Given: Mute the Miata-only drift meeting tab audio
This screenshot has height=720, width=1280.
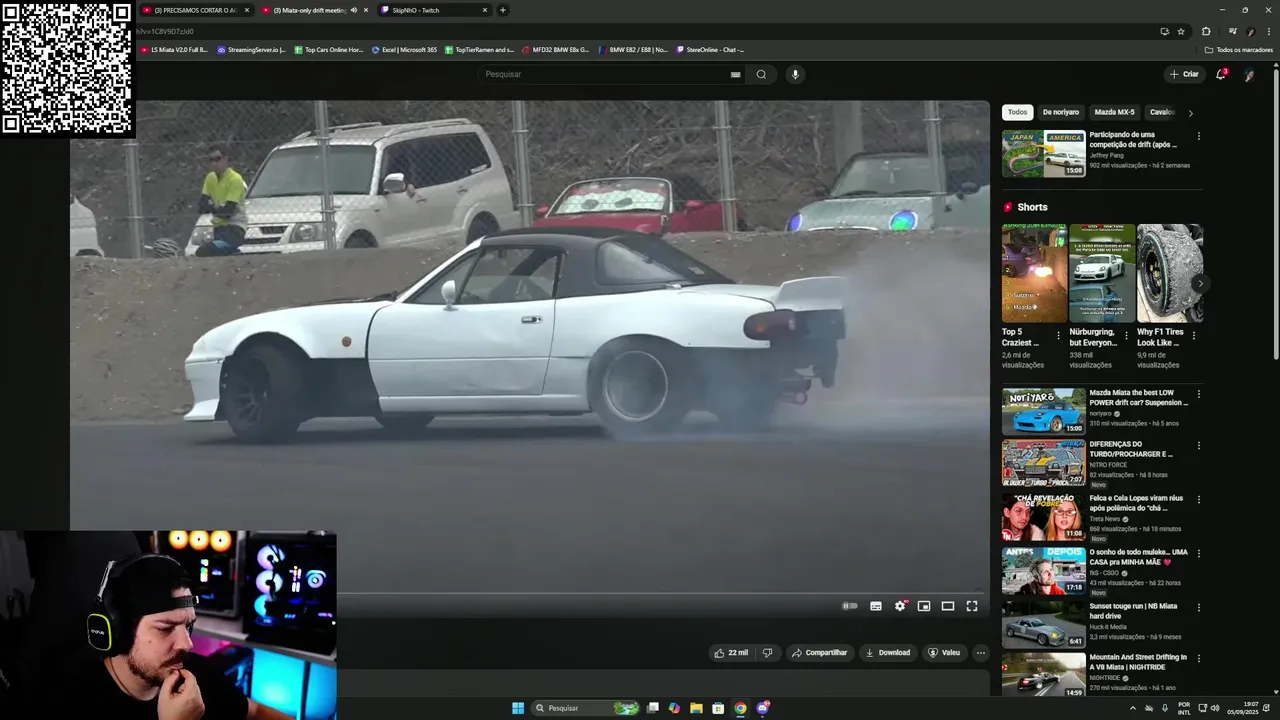Looking at the screenshot, I should tap(353, 10).
